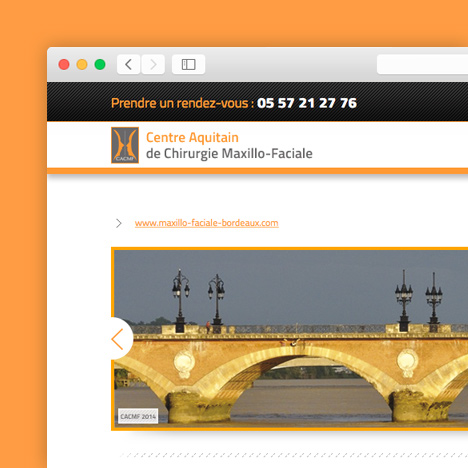The image size is (468, 468).
Task: Show the previous slide with orange arrow
Action: pyautogui.click(x=120, y=339)
